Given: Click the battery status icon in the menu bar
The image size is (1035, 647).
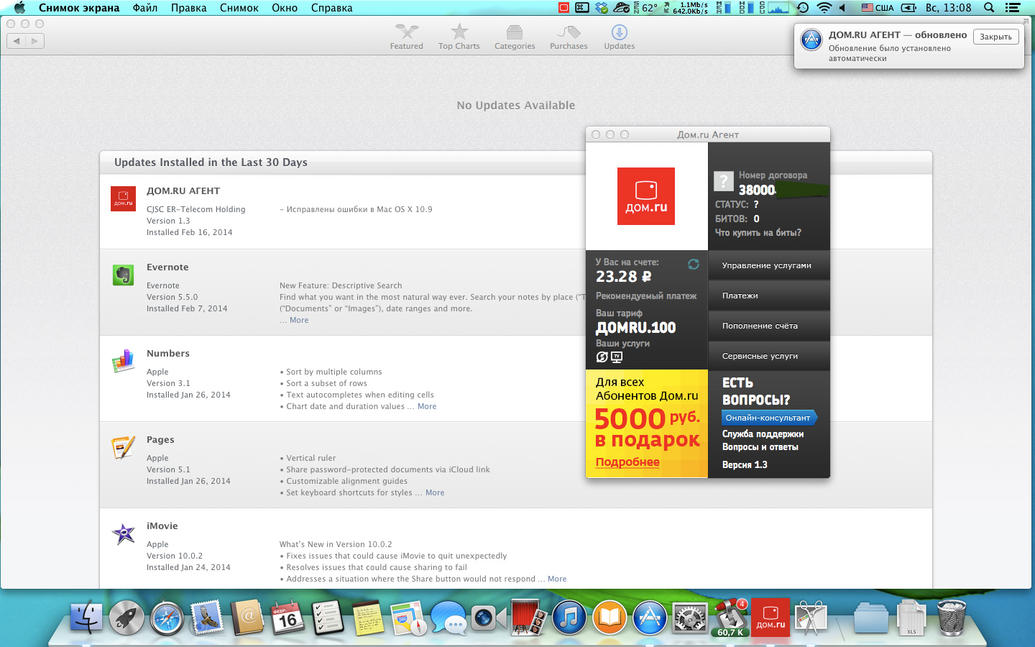Looking at the screenshot, I should click(x=909, y=8).
